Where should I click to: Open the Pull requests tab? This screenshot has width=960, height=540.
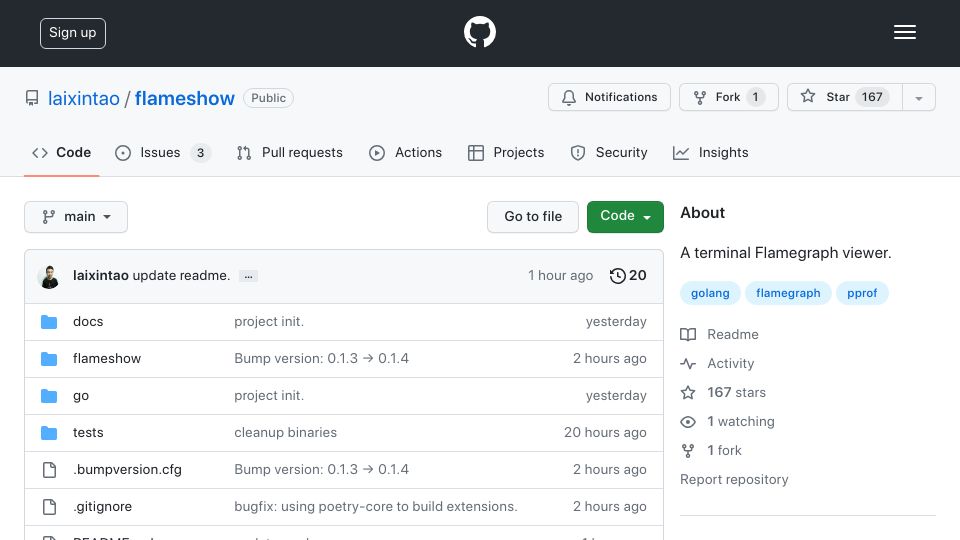coord(290,152)
